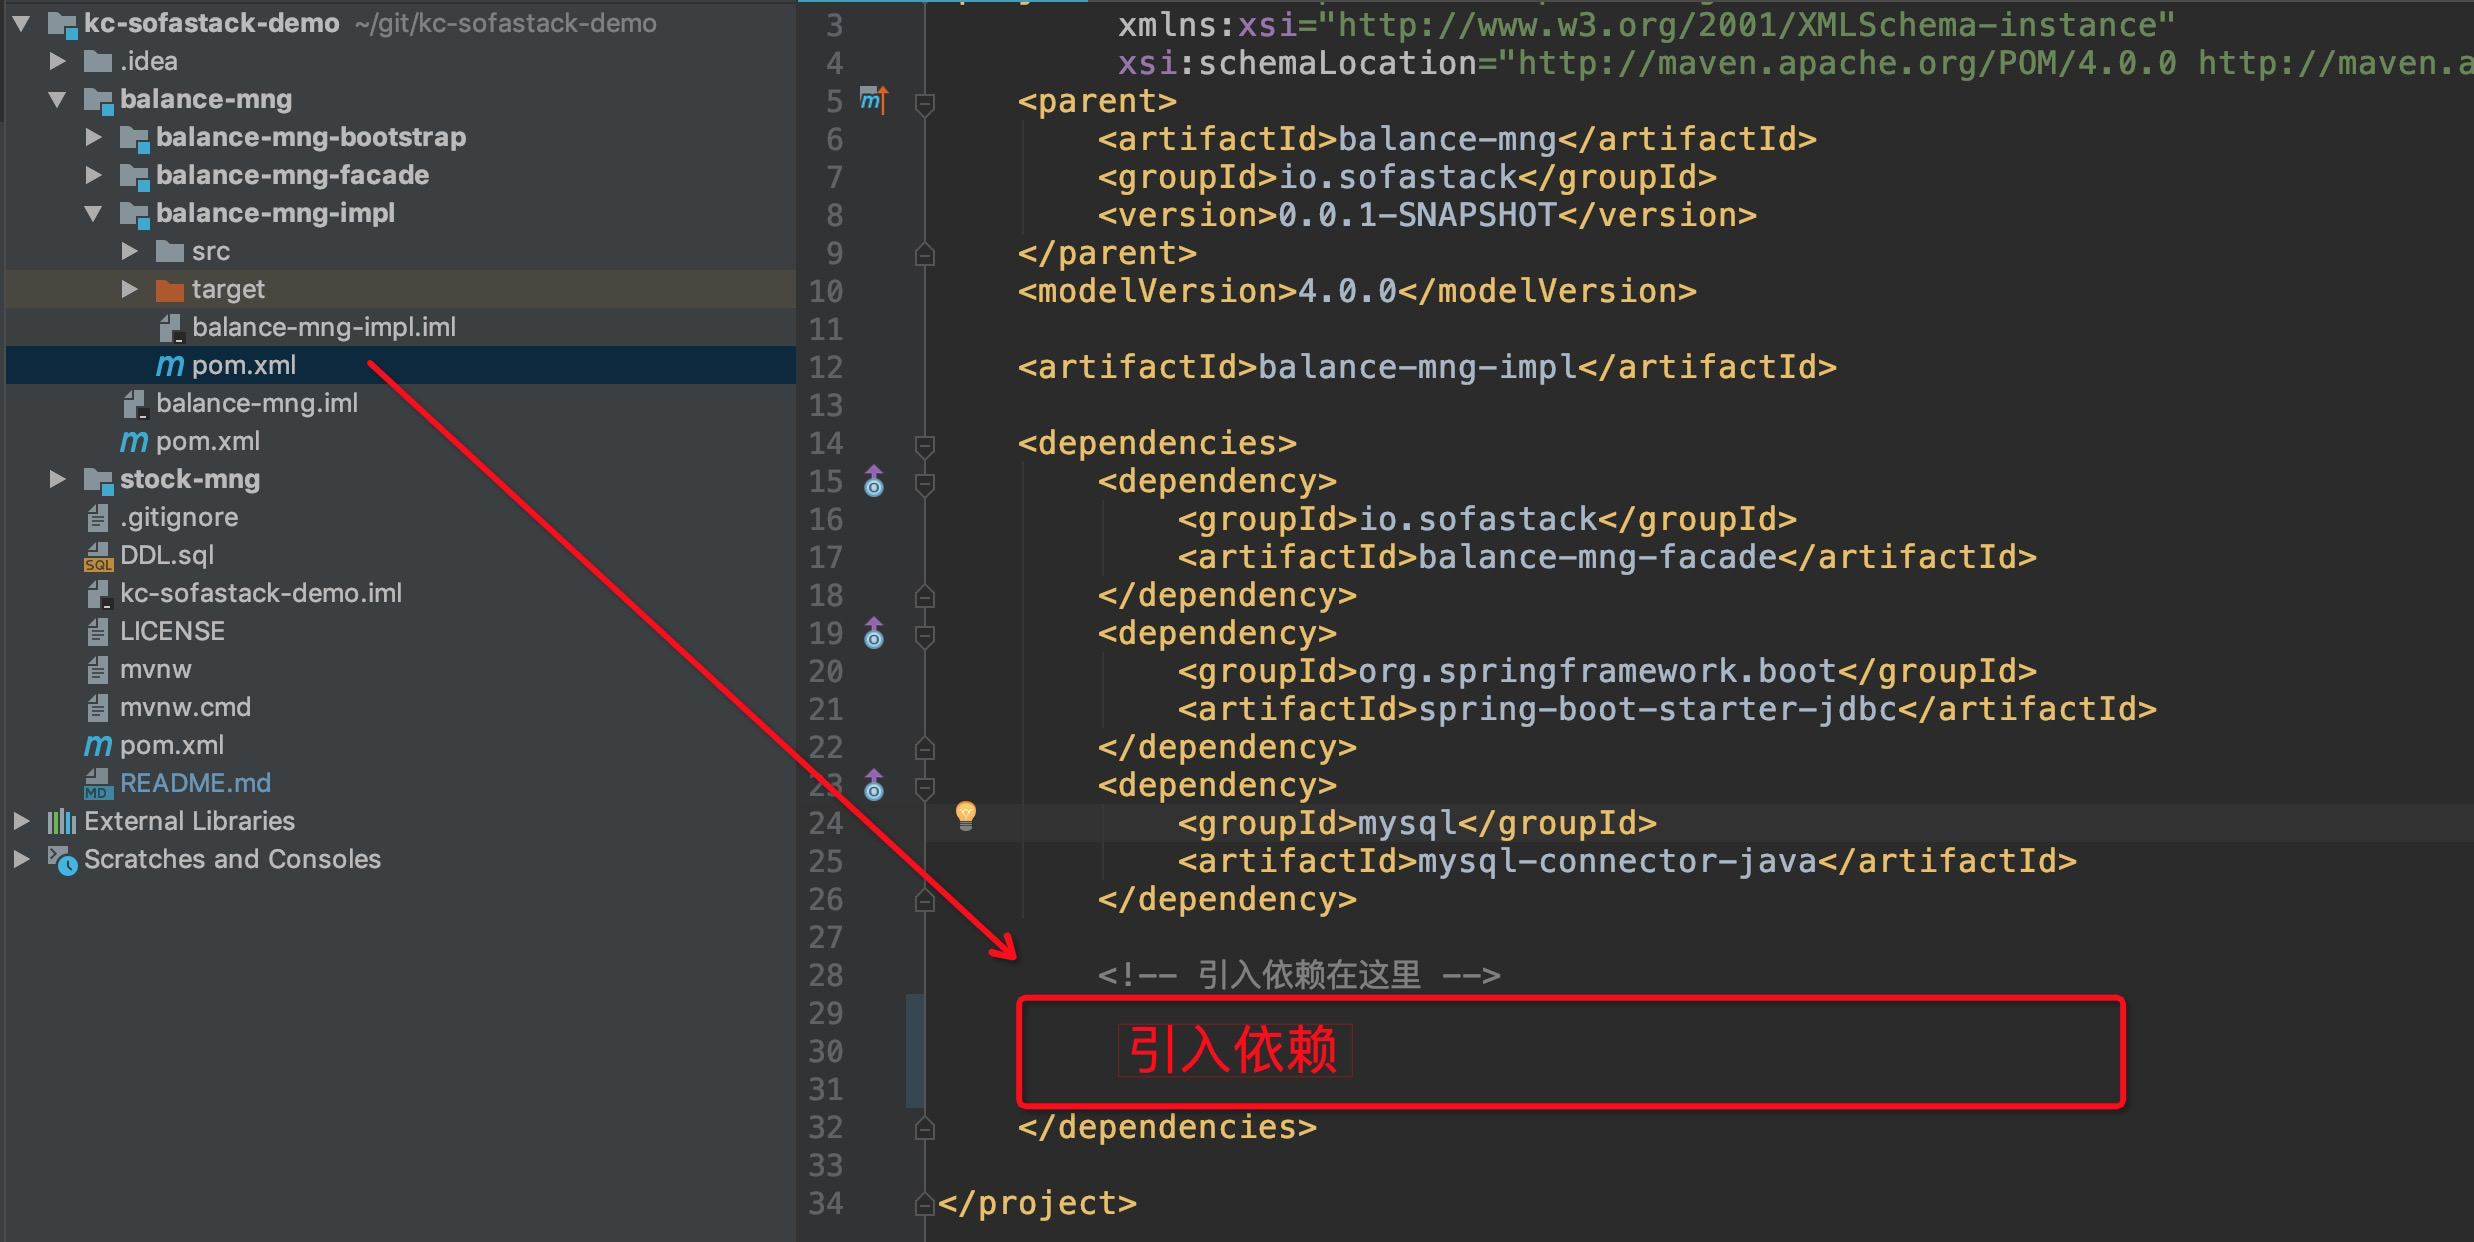Expand the balance-mng-bootstrap module arrow
This screenshot has width=2474, height=1242.
[x=93, y=137]
